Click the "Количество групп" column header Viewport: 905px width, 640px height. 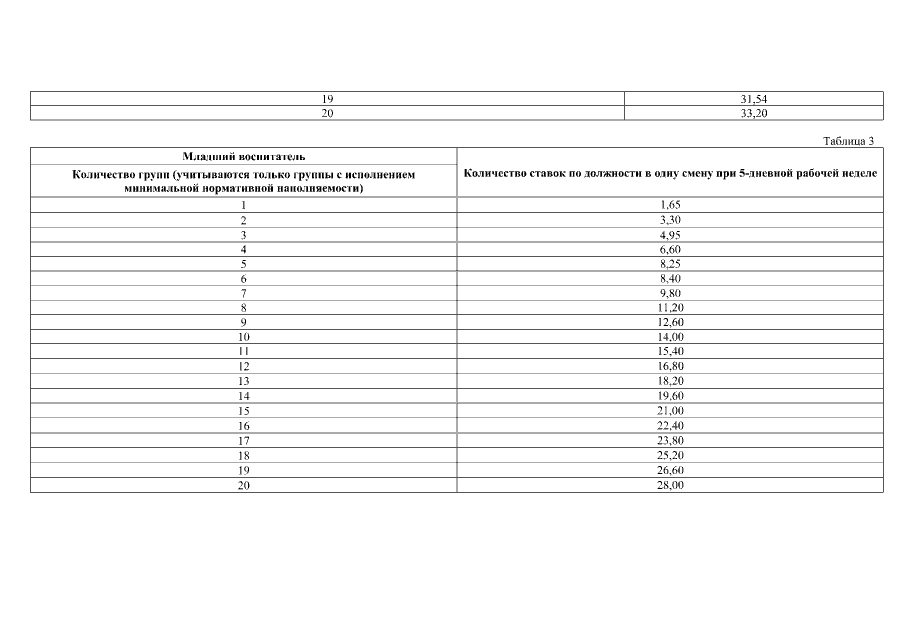click(244, 180)
